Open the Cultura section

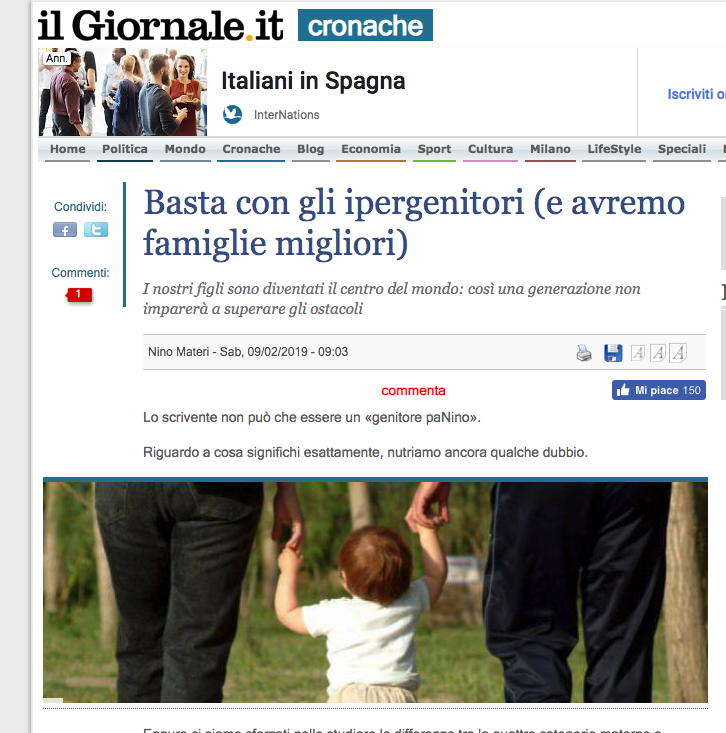[490, 149]
